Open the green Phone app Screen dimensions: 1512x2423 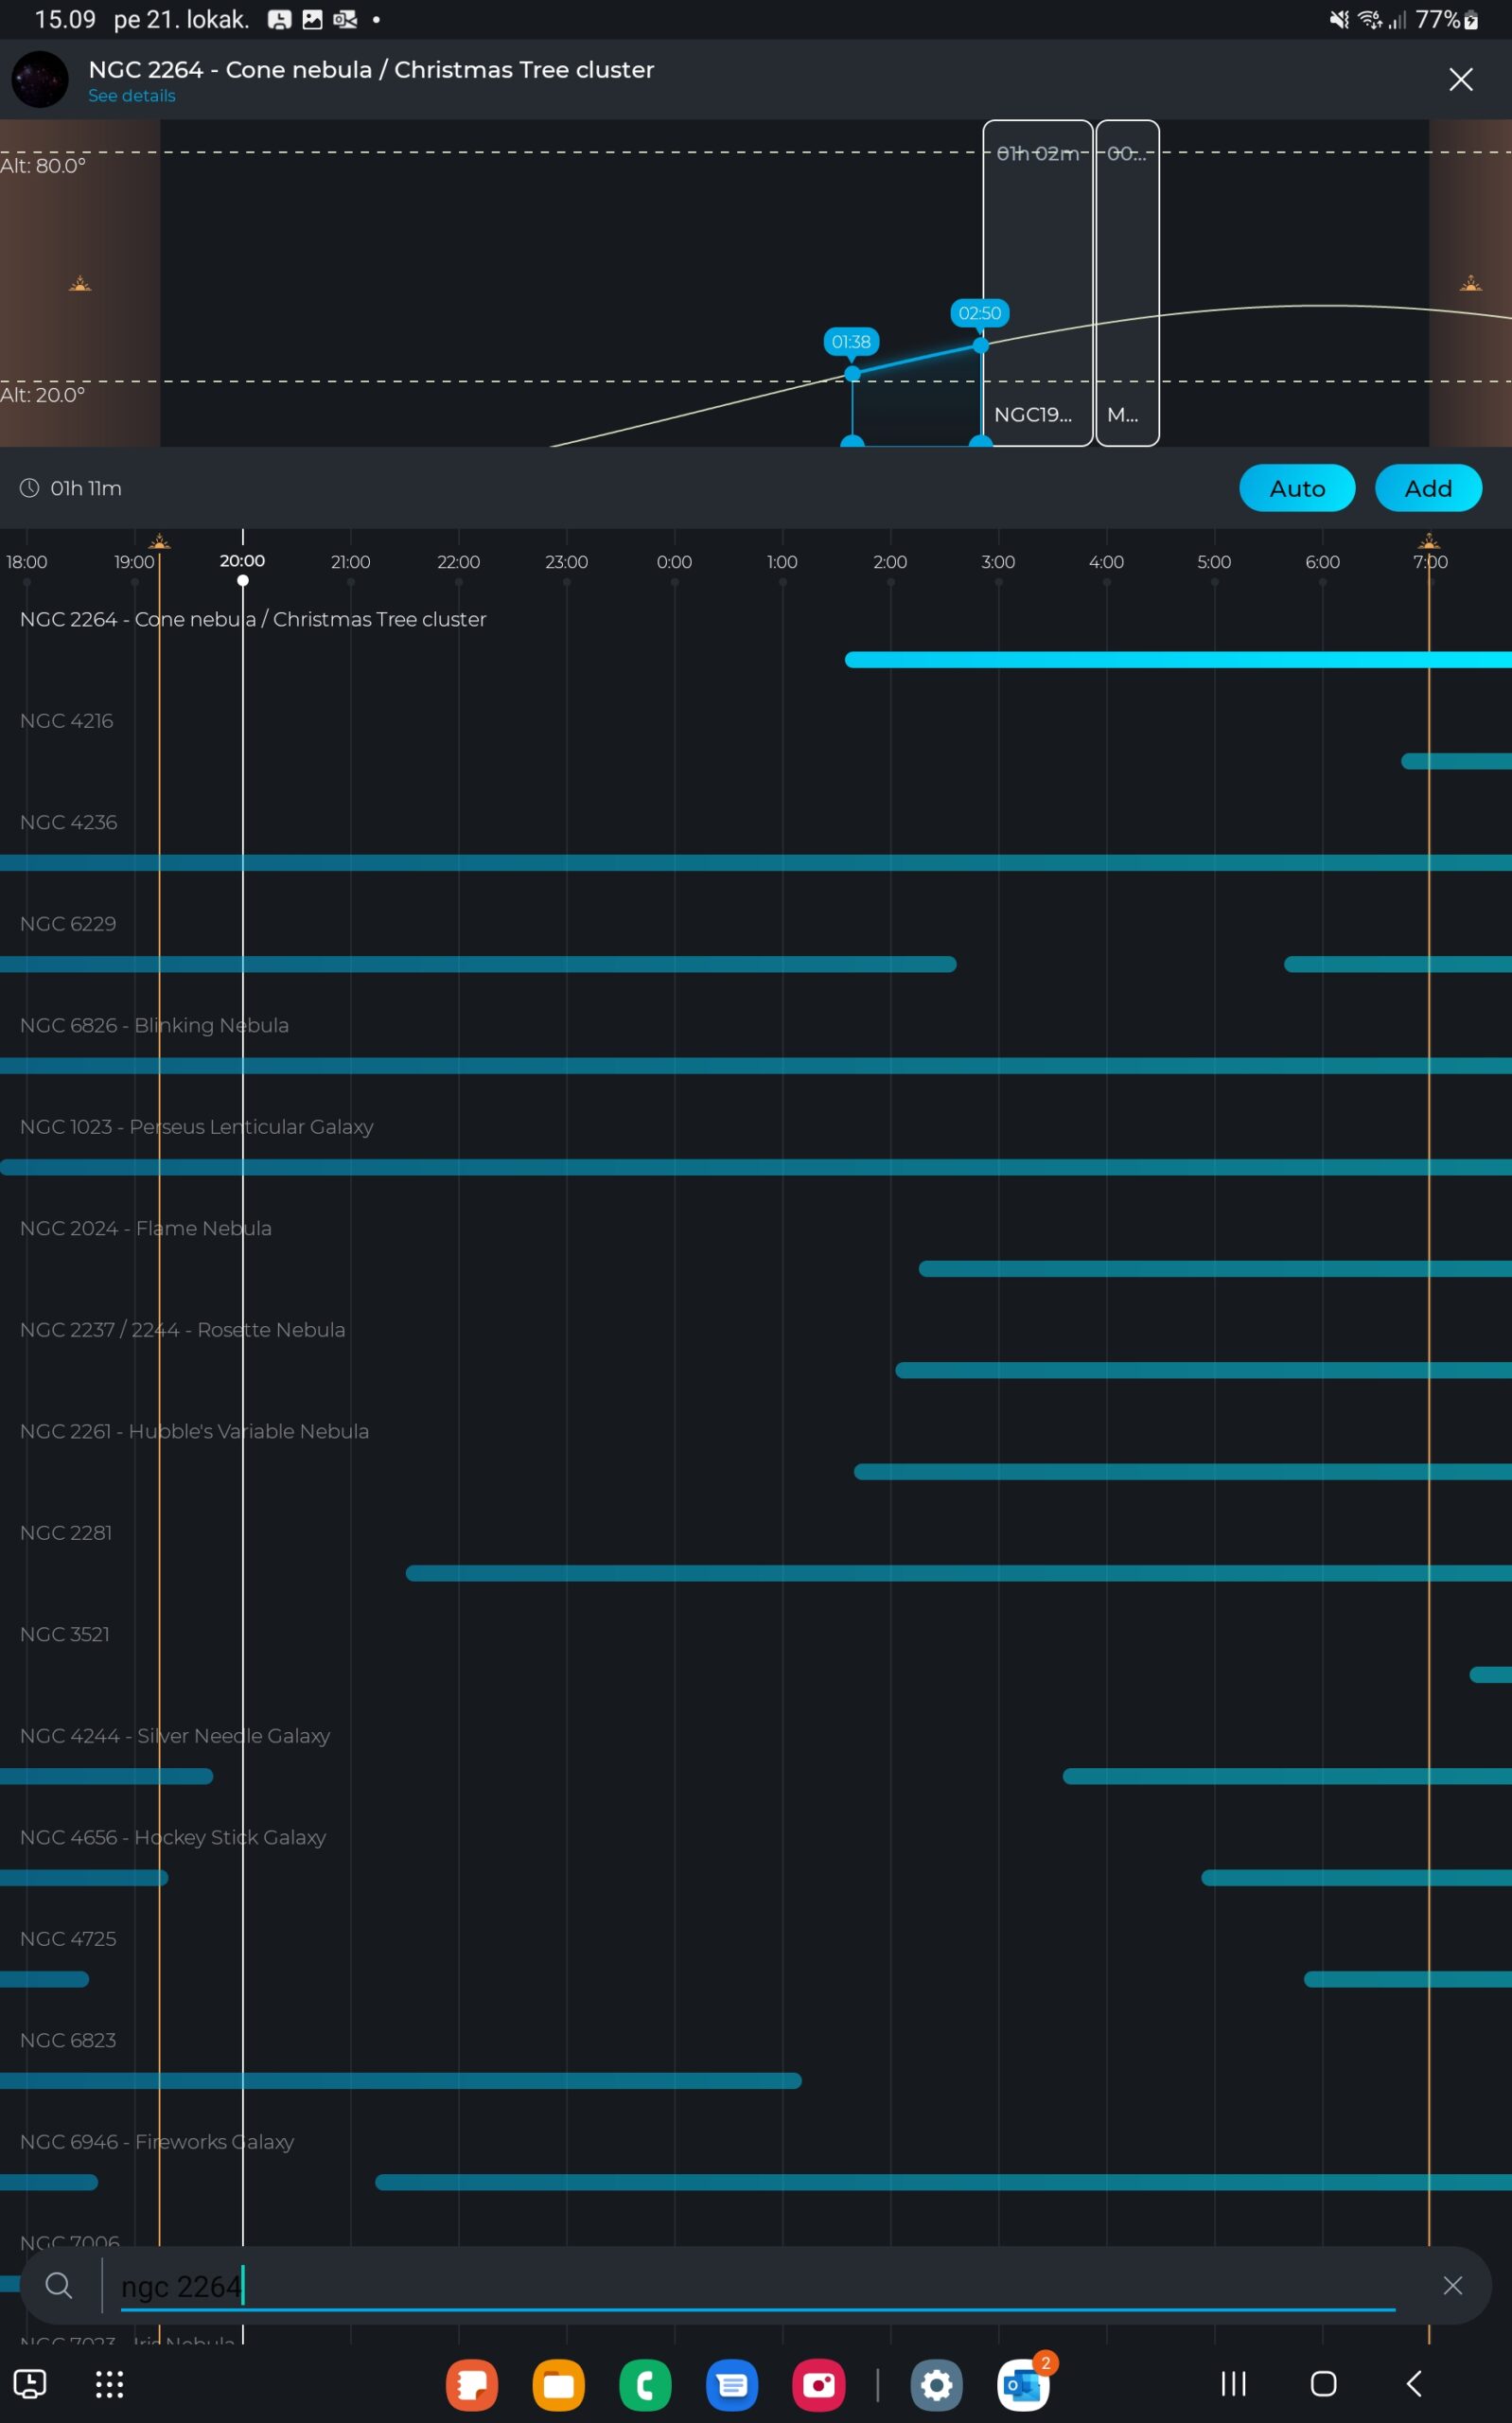(x=645, y=2385)
